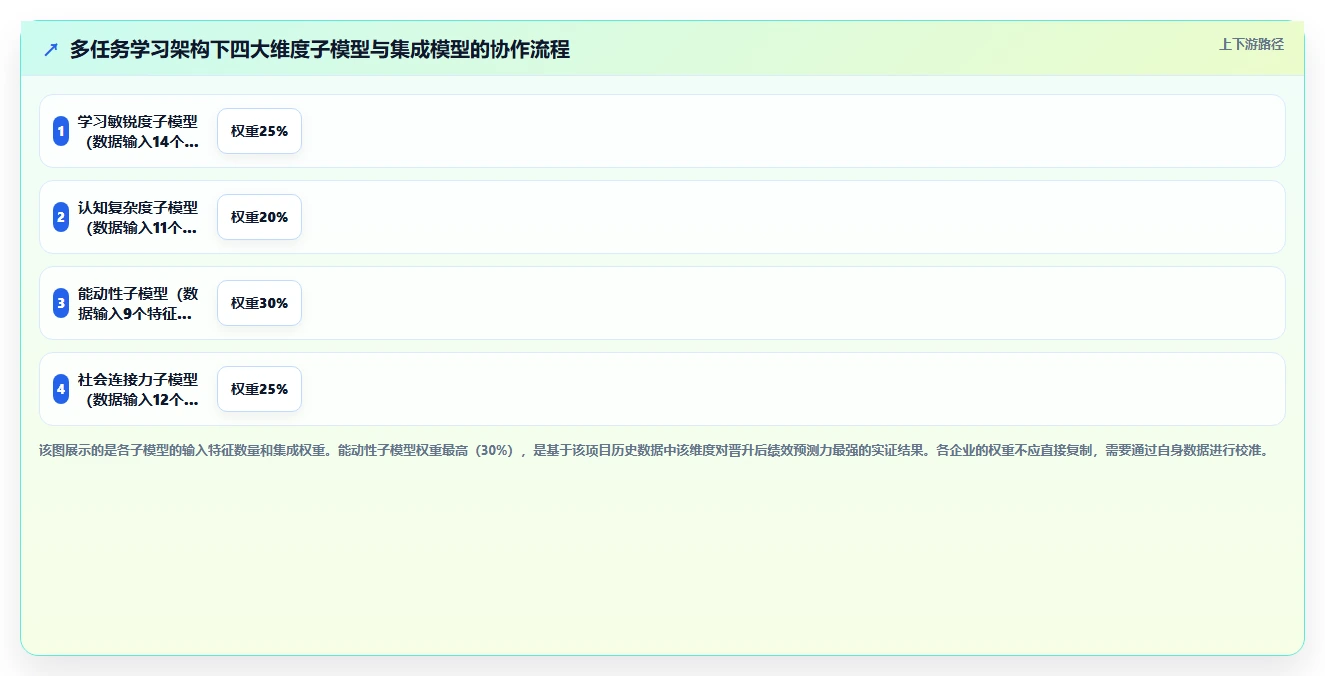This screenshot has height=676, width=1325.
Task: Open the 认知复杂度子模型 item text
Action: [x=138, y=217]
